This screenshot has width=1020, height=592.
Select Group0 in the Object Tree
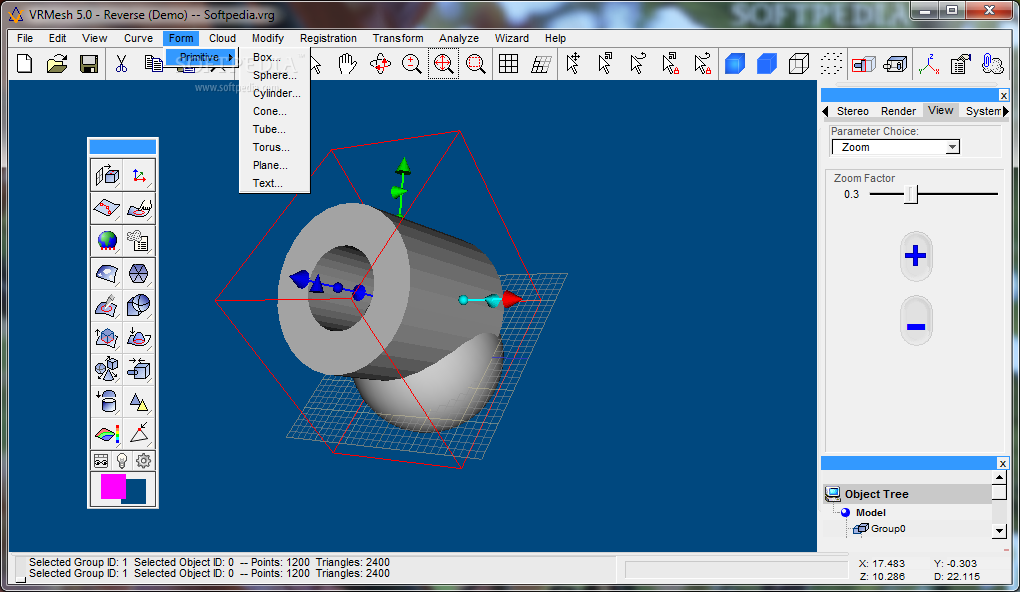tap(888, 529)
